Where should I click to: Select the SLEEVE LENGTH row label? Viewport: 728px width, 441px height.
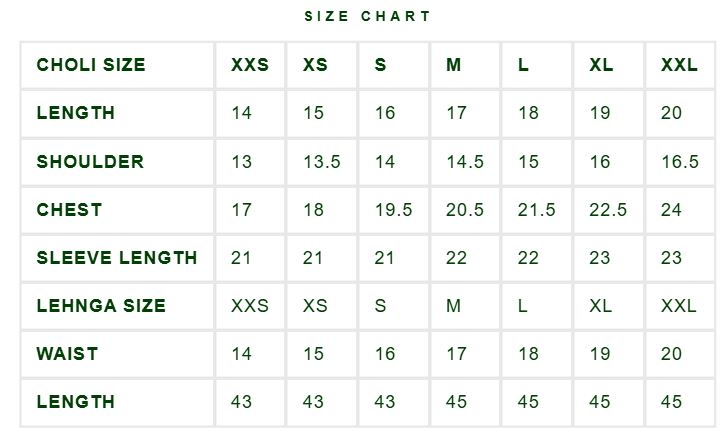click(117, 258)
